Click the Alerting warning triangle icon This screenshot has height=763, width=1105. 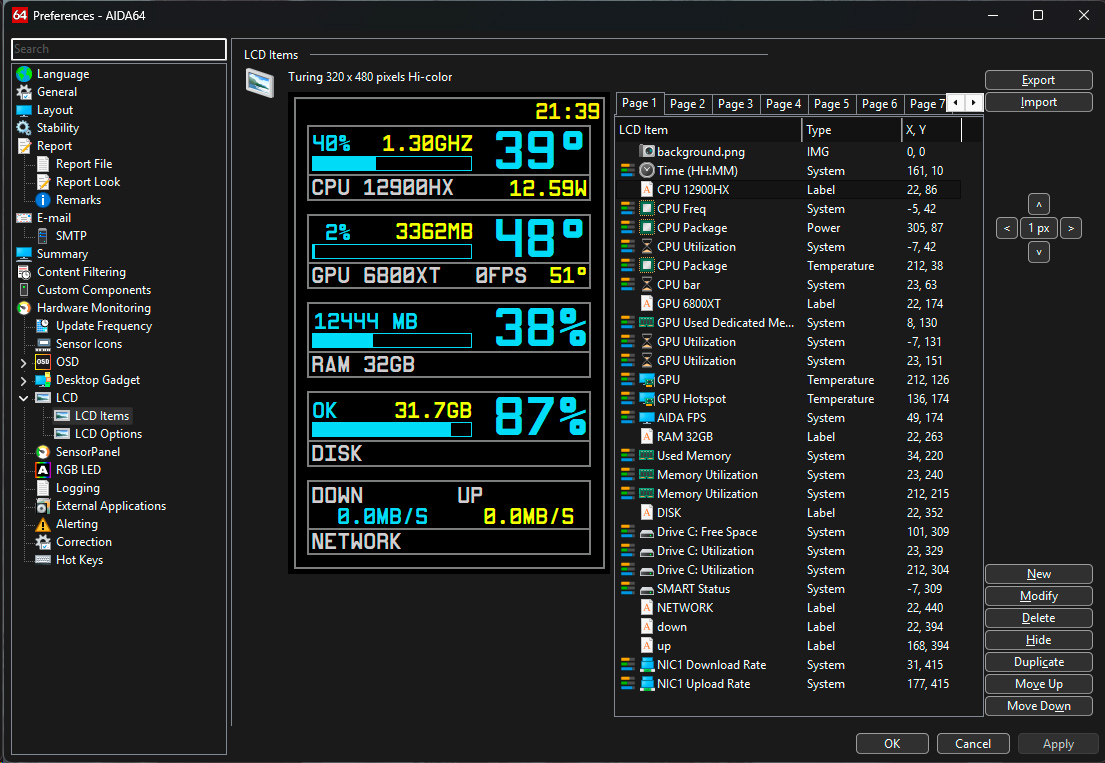pyautogui.click(x=43, y=524)
